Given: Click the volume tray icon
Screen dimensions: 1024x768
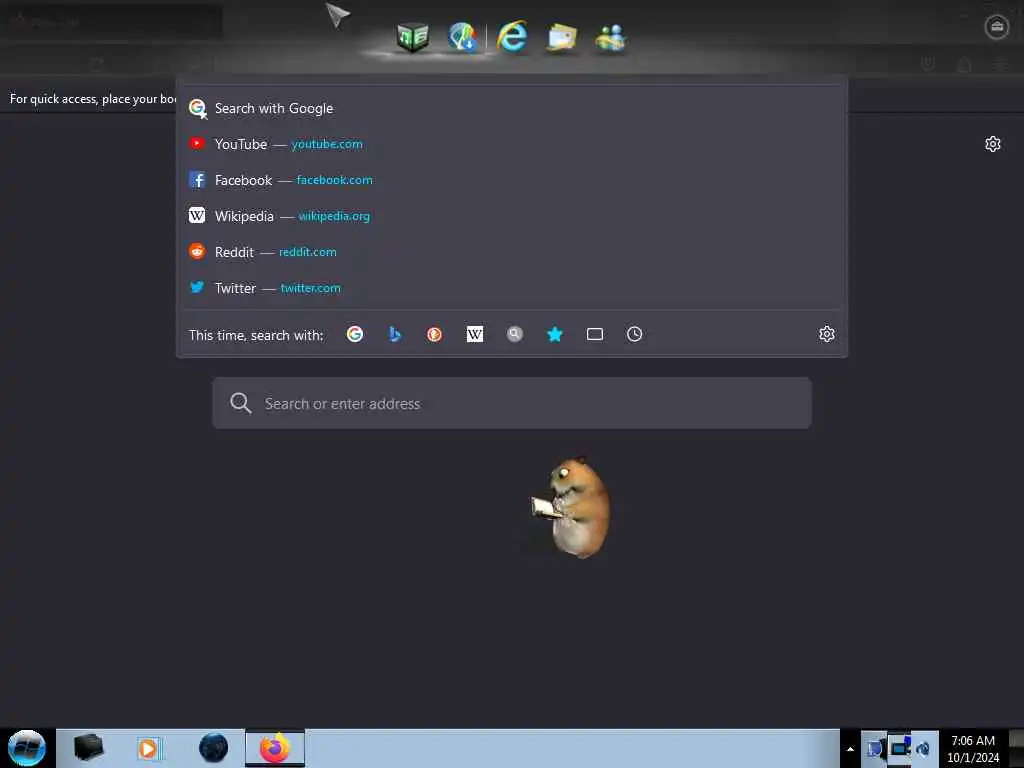Looking at the screenshot, I should 923,749.
